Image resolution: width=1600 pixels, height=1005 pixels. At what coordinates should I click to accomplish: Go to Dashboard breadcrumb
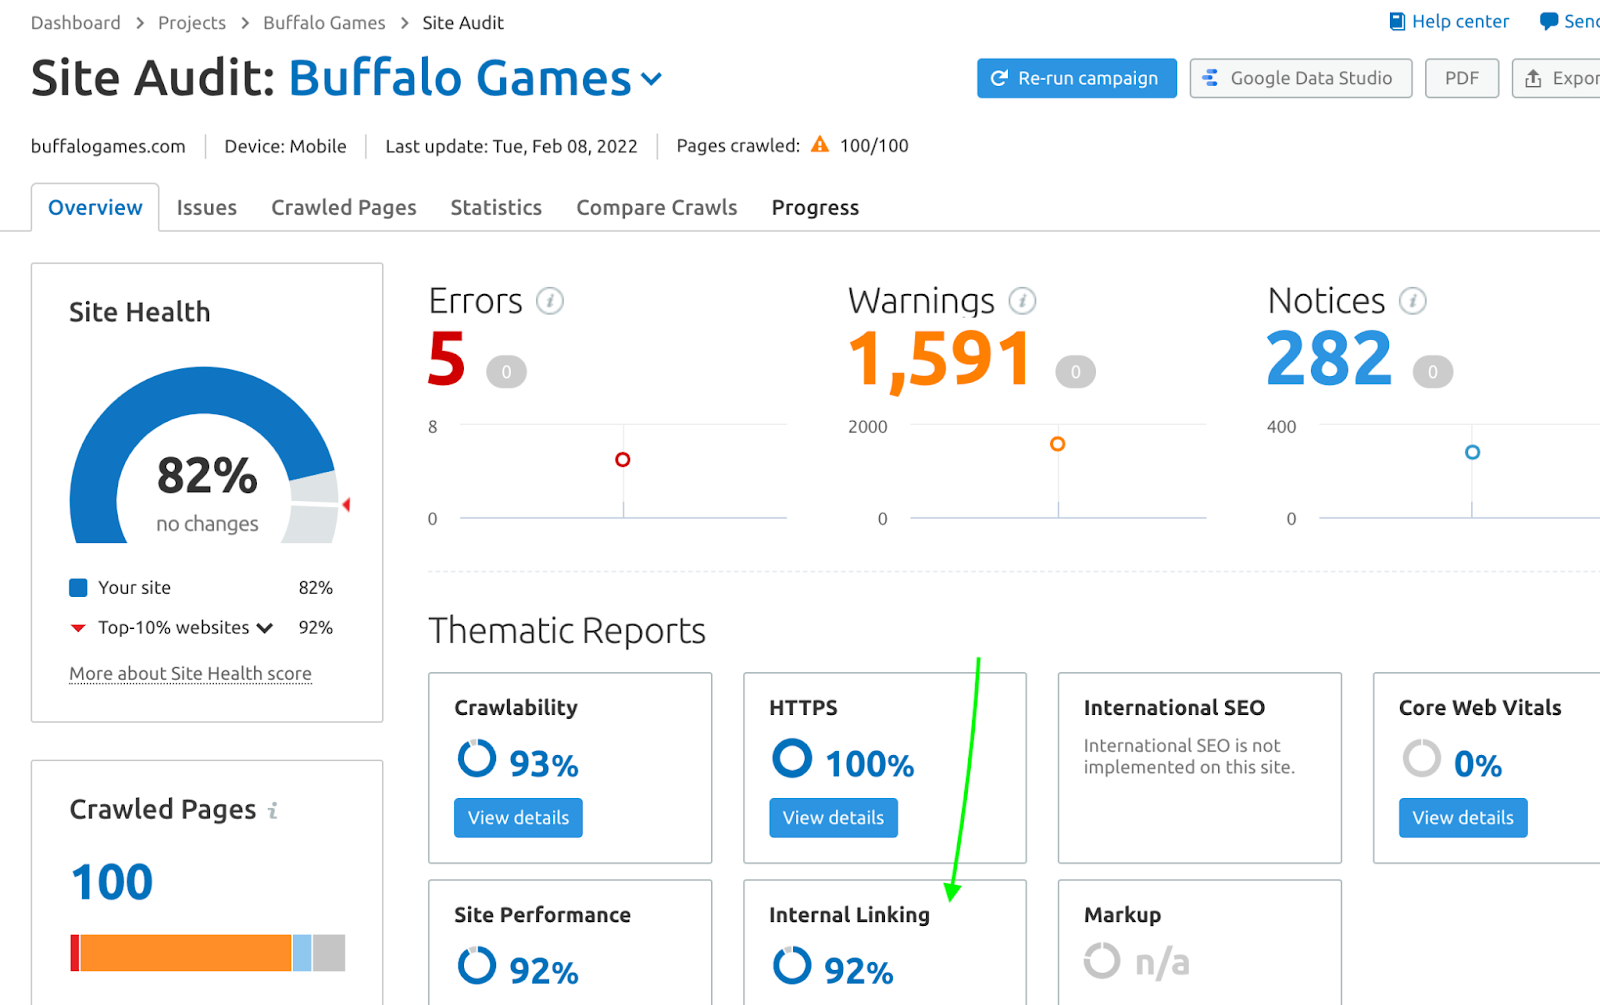click(x=75, y=23)
